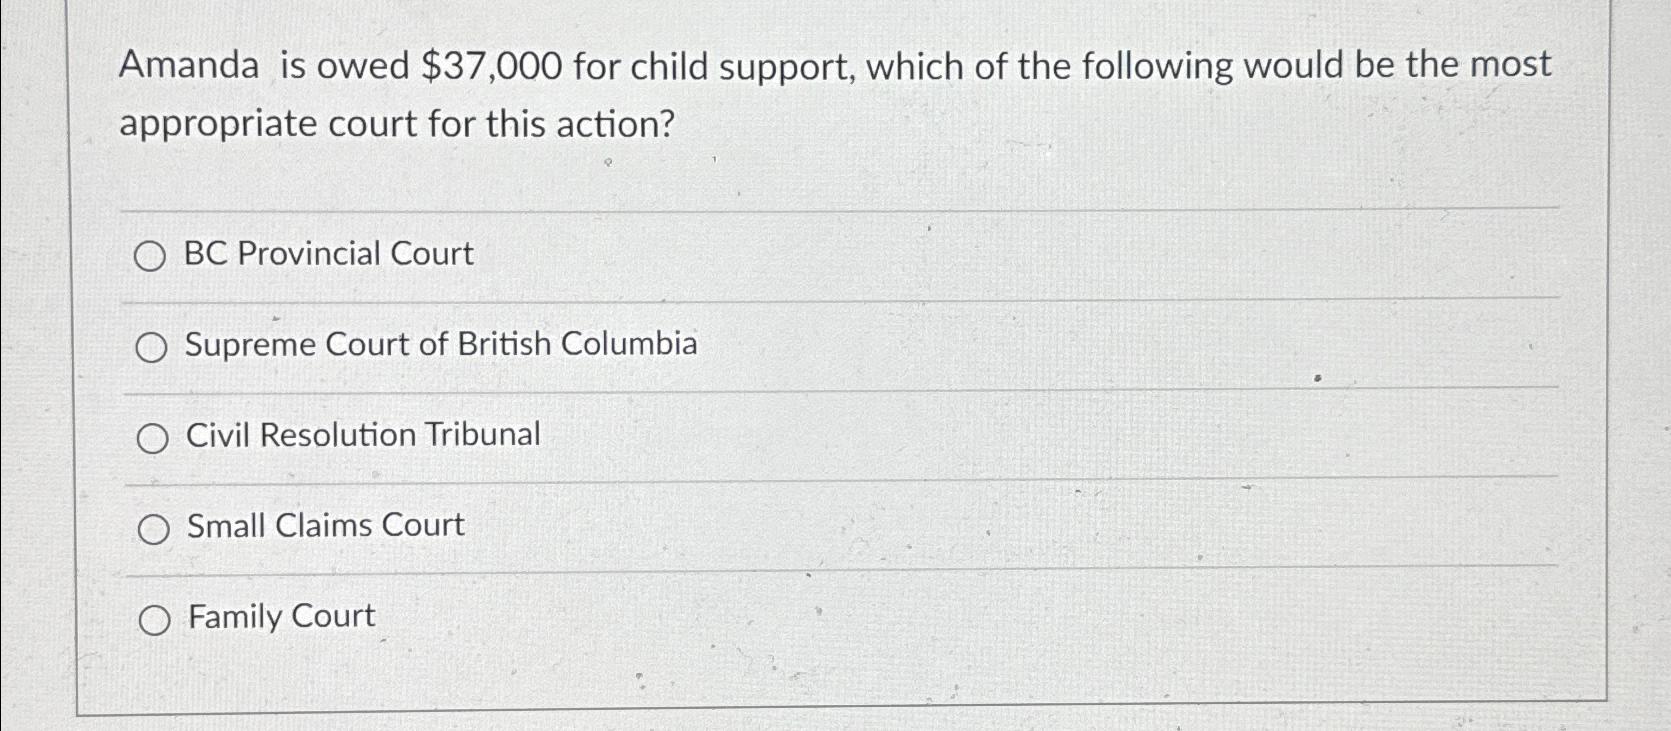1671x731 pixels.
Task: Click the BC Provincial Court answer label
Action: click(x=329, y=254)
